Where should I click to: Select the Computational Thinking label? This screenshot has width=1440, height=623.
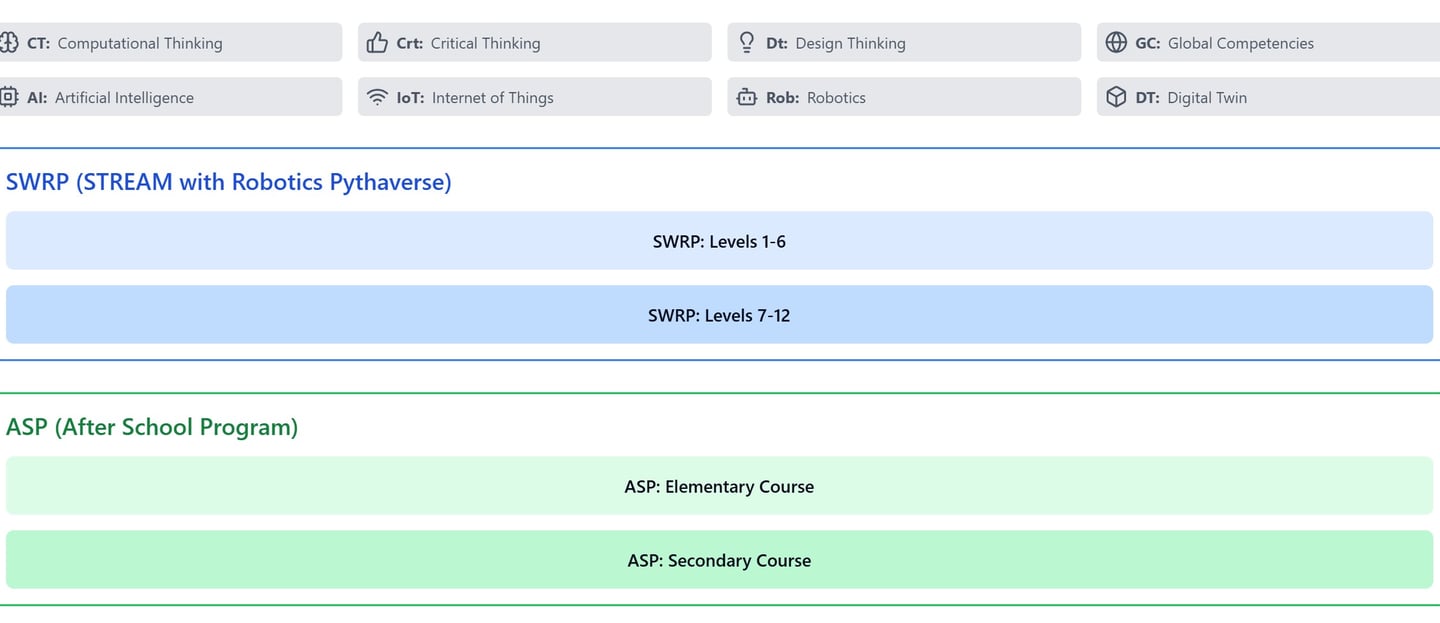click(140, 43)
